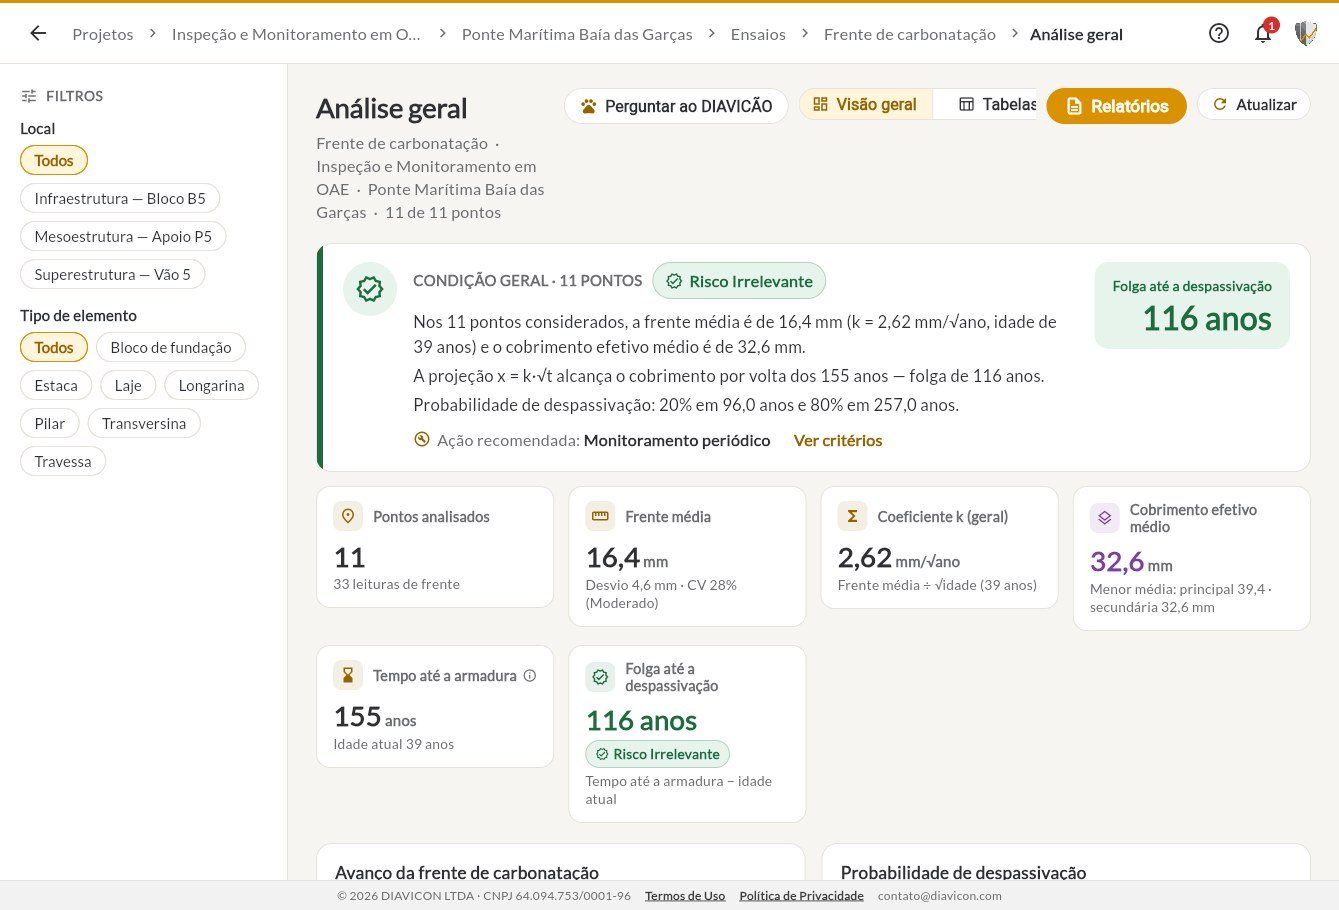Image resolution: width=1339 pixels, height=910 pixels.
Task: Filter by Infraestrutura — Bloco B5
Action: click(x=120, y=198)
